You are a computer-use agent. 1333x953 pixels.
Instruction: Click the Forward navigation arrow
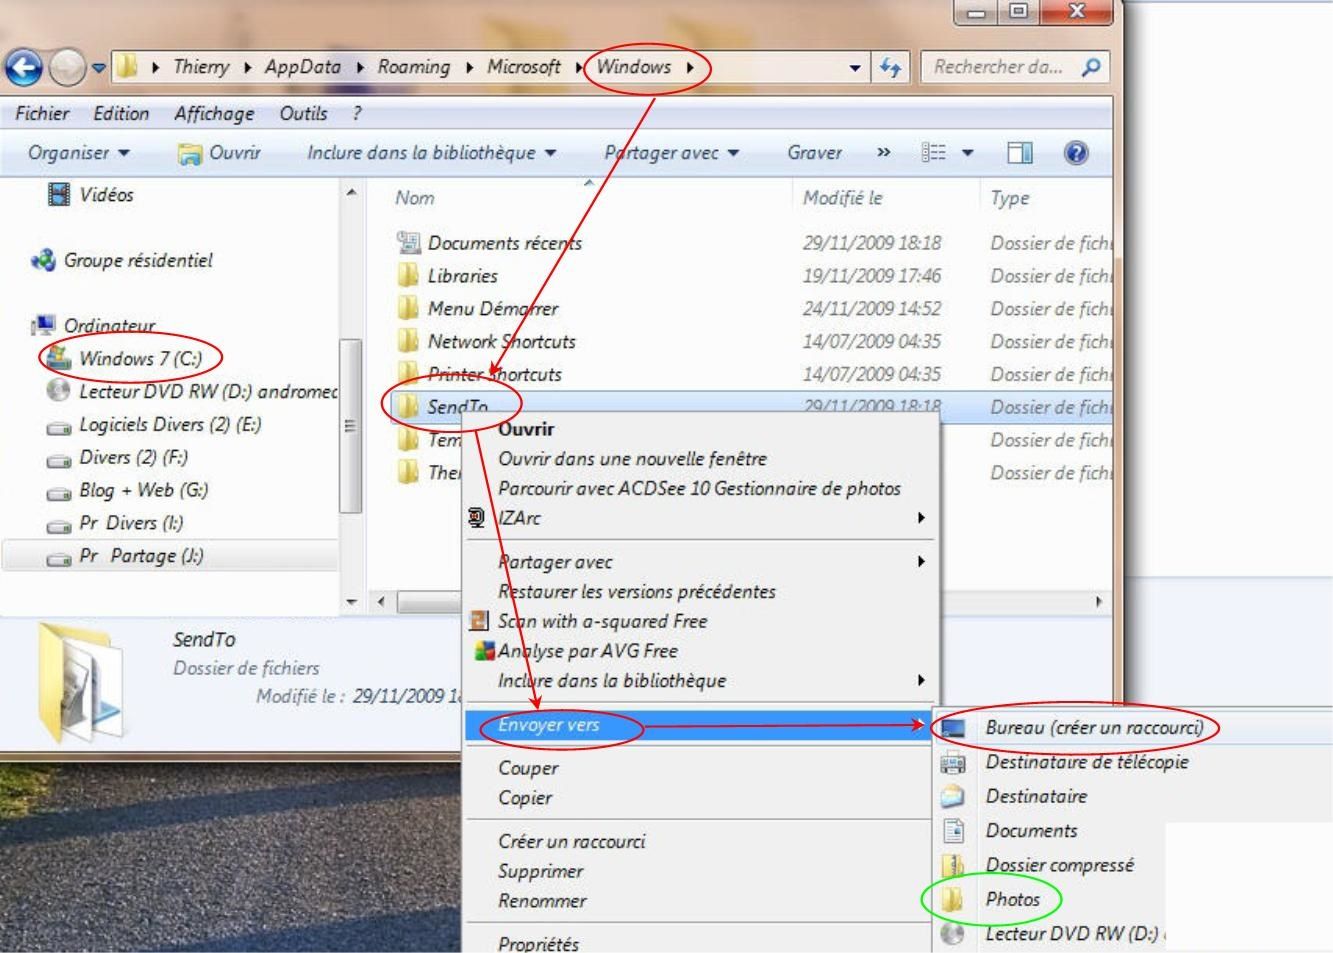tap(67, 67)
